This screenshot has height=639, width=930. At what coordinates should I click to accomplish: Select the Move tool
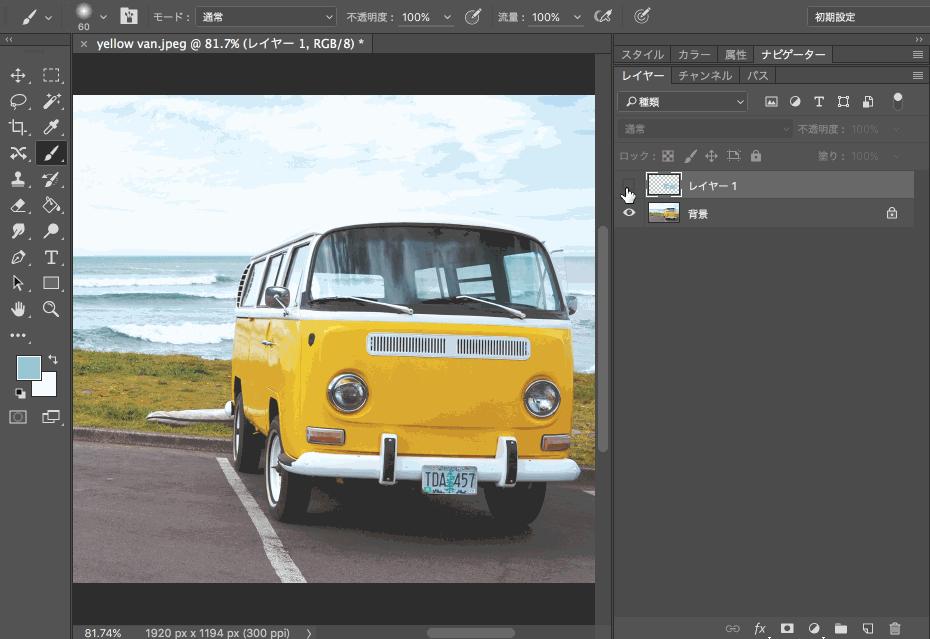tap(18, 76)
